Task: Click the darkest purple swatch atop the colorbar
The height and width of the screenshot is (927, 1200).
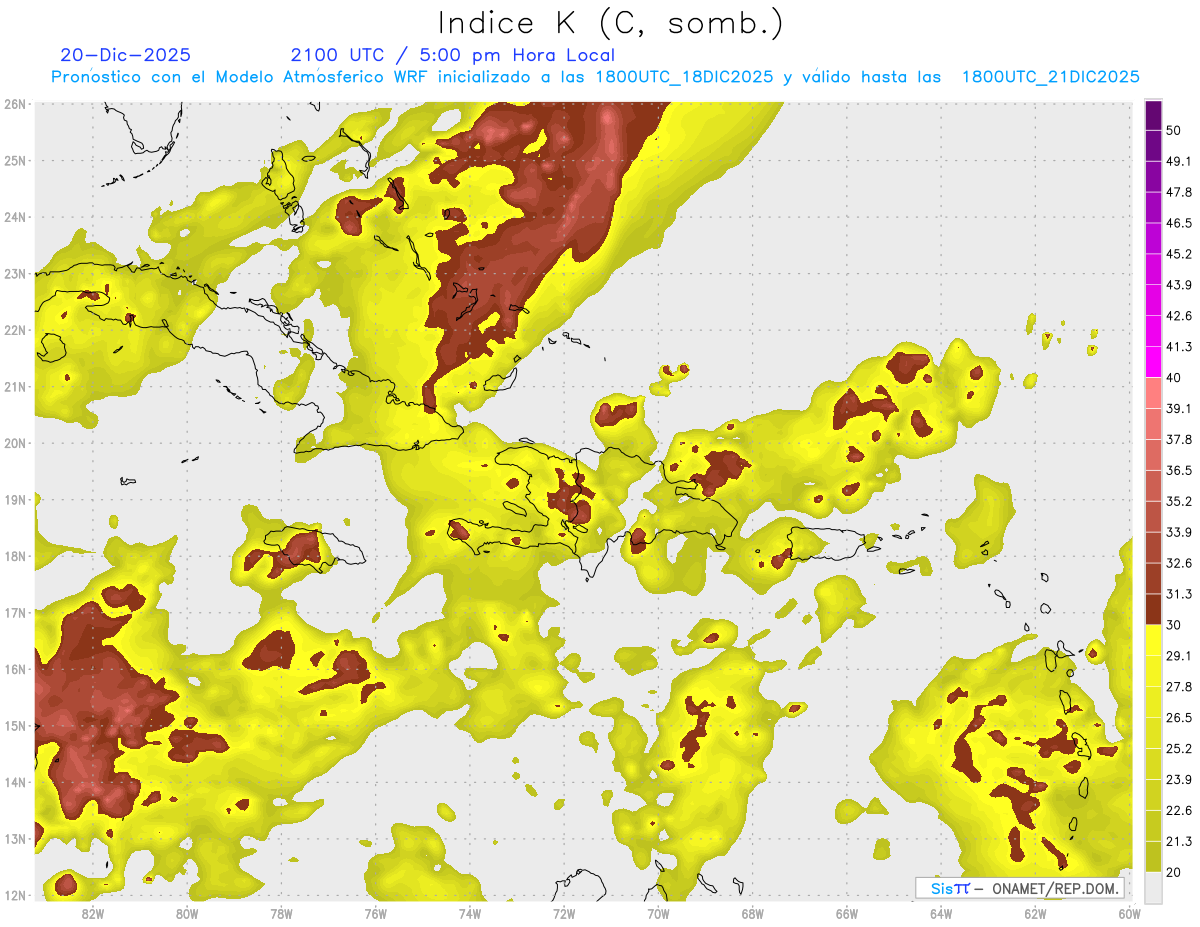Action: (1154, 114)
